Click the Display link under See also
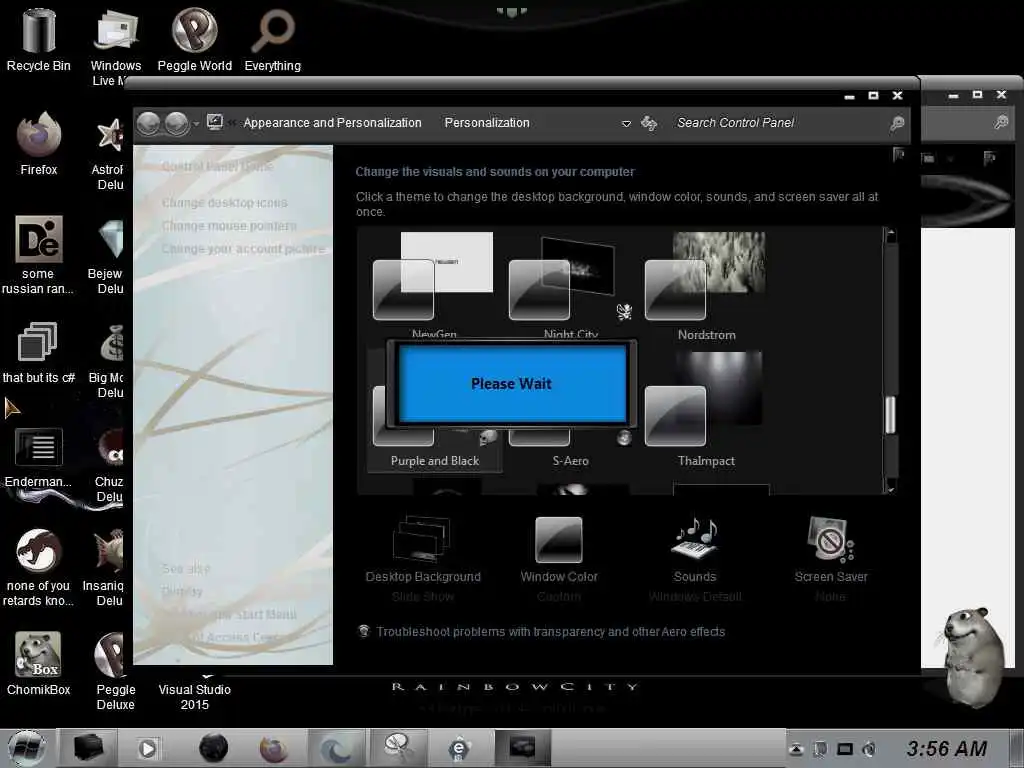This screenshot has height=768, width=1024. tap(182, 591)
